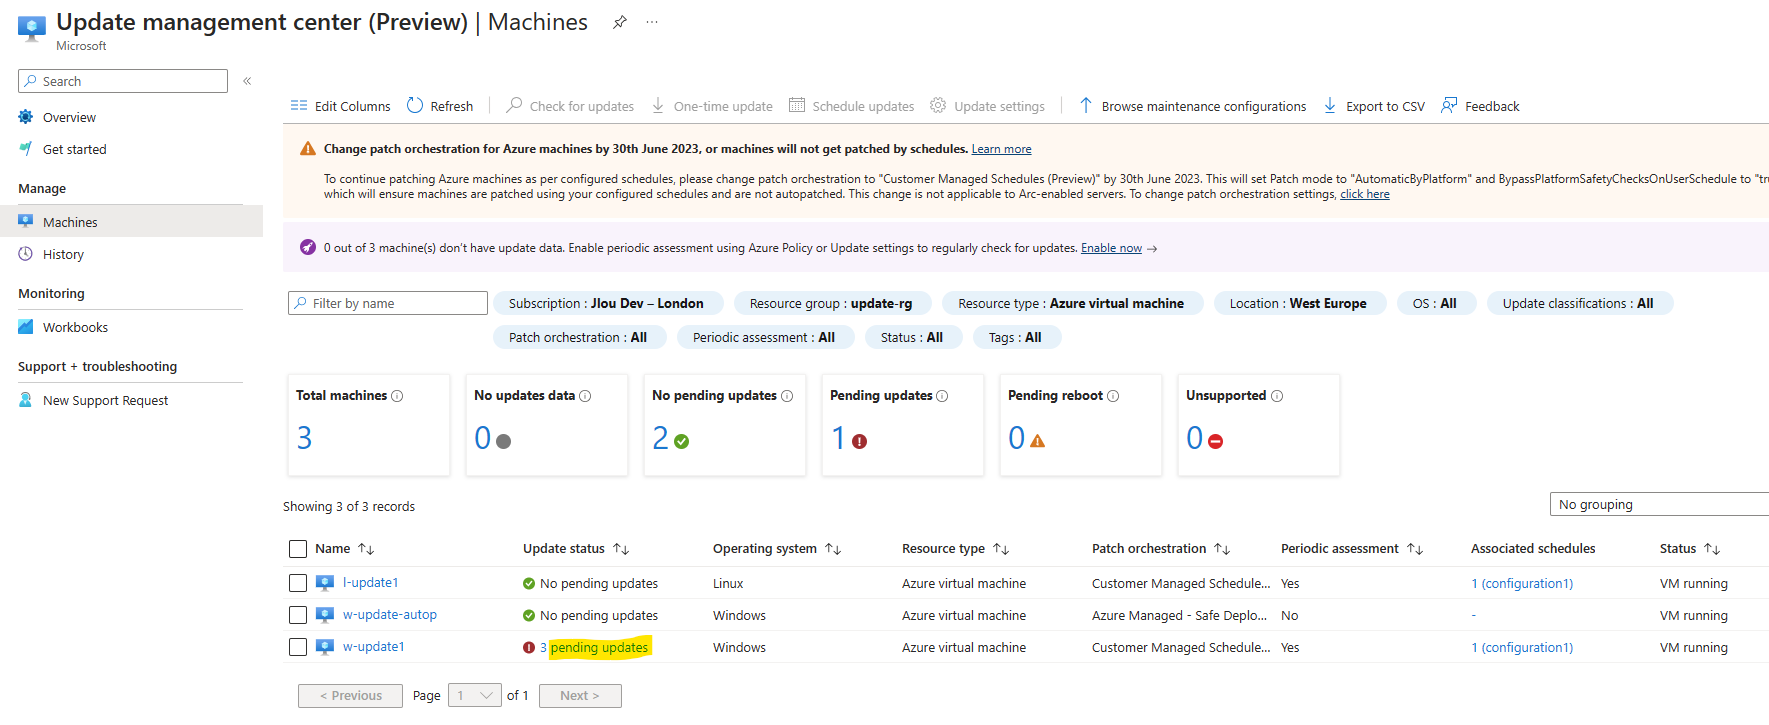
Task: Tick the checkbox for l-update1 row
Action: [298, 583]
